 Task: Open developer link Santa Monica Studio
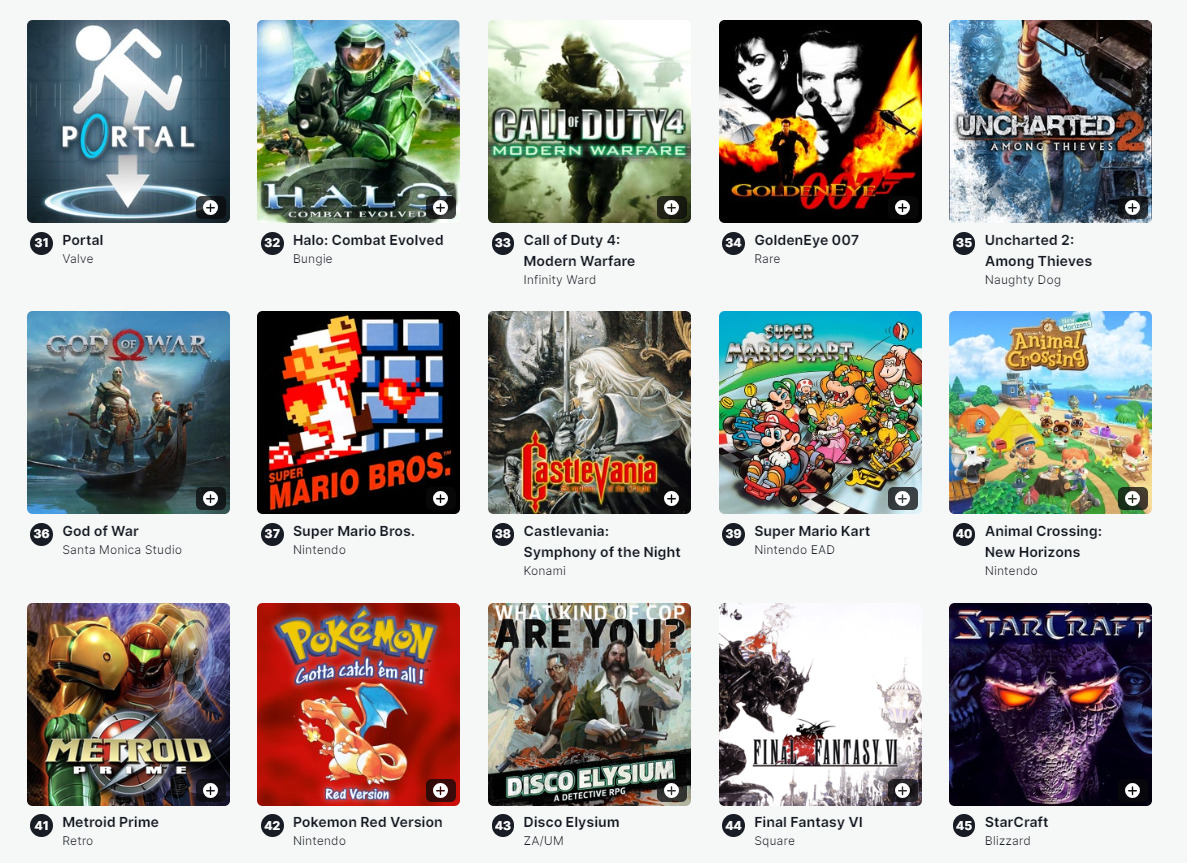[122, 550]
